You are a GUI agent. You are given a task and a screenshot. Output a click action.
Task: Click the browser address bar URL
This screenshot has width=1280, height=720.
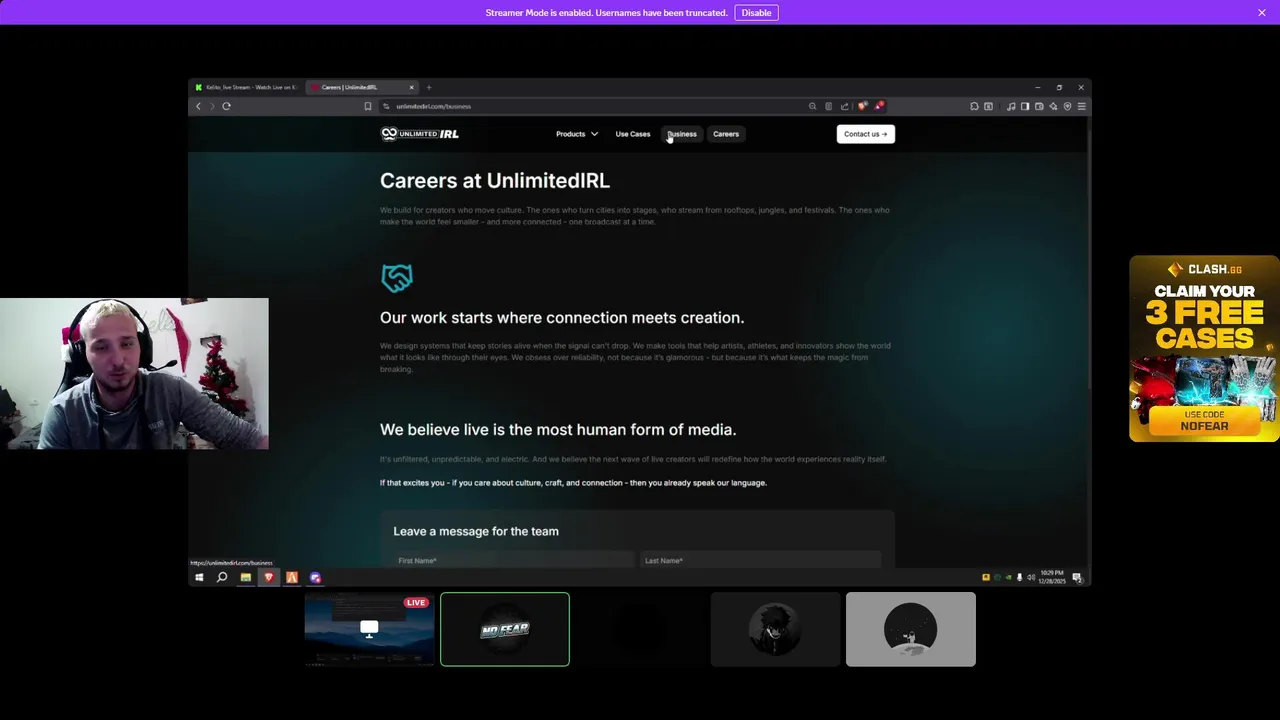click(x=433, y=106)
